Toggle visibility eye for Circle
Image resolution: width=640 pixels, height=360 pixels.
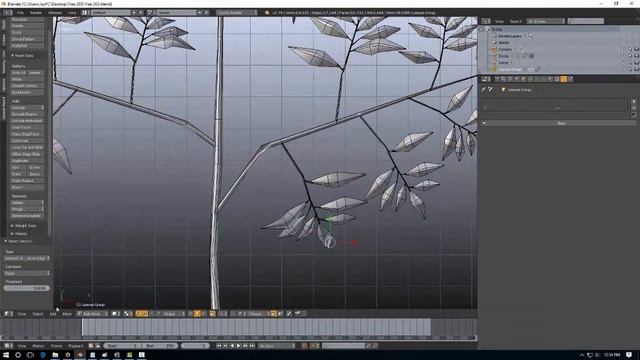[x=623, y=56]
